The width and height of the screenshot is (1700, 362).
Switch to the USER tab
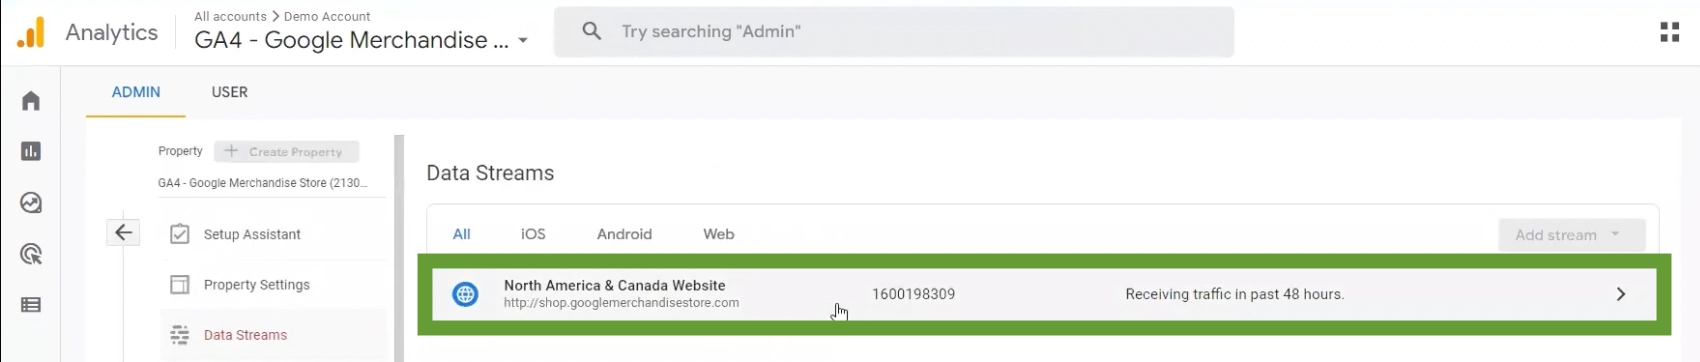click(x=229, y=92)
